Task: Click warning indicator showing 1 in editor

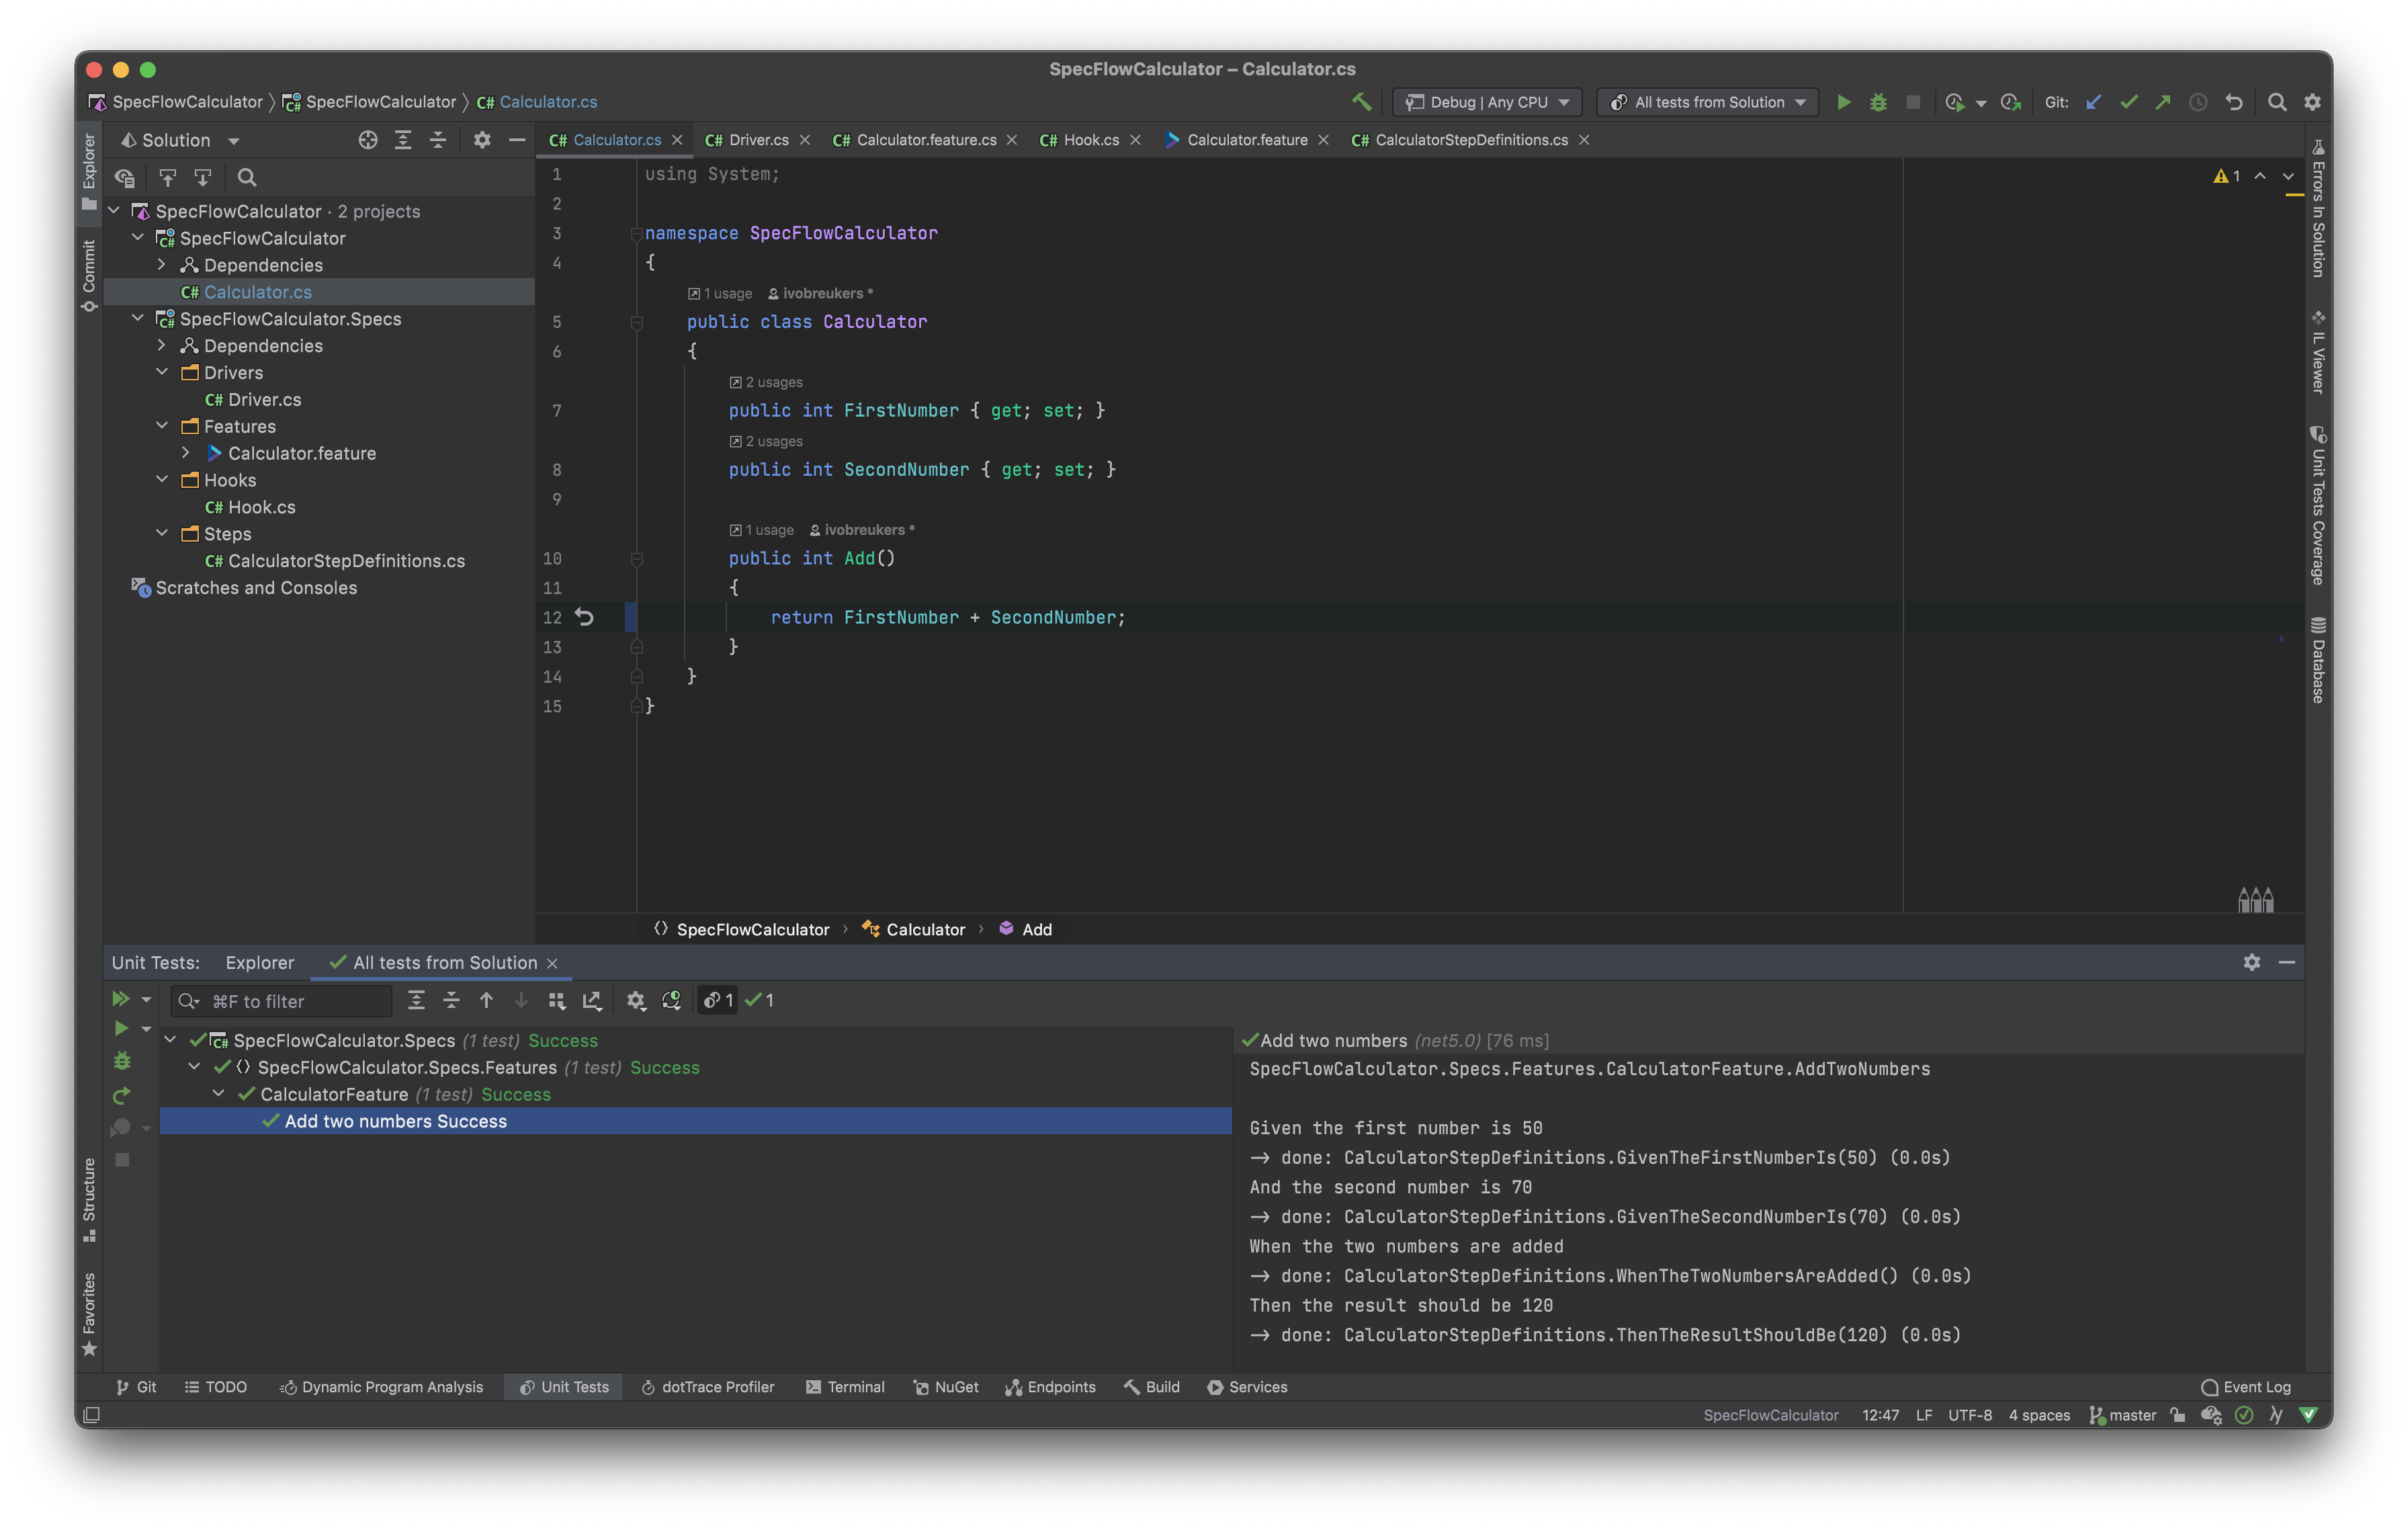Action: pyautogui.click(x=2227, y=176)
